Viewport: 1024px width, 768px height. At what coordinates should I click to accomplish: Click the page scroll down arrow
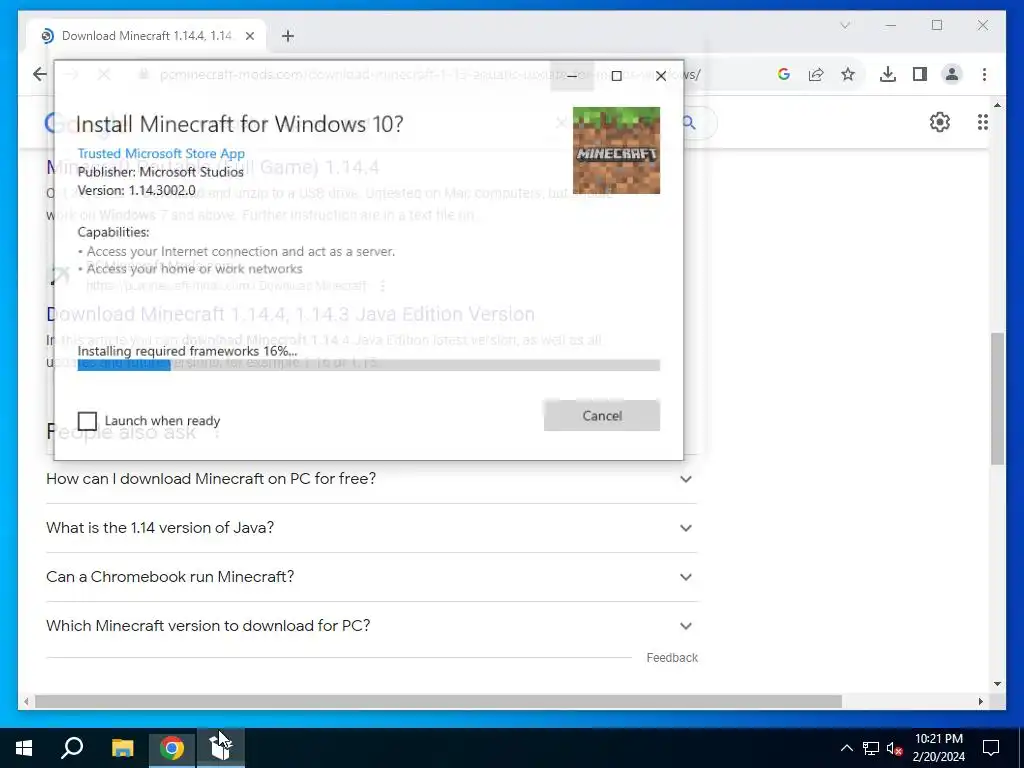(x=997, y=684)
